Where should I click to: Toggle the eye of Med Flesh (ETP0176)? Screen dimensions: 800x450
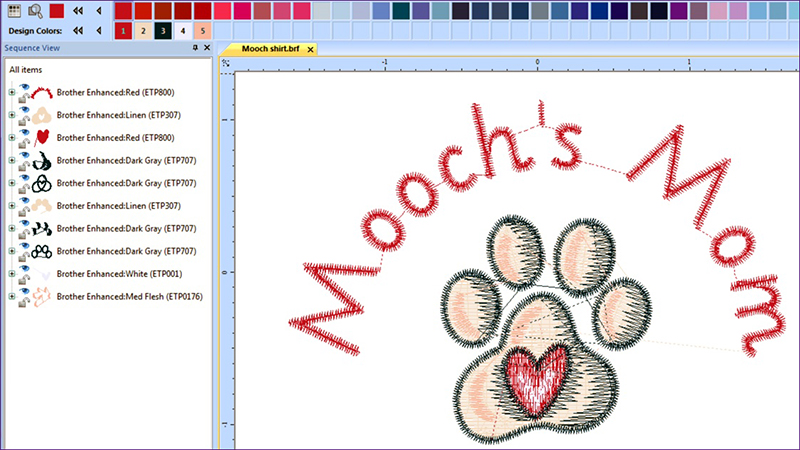pos(24,291)
